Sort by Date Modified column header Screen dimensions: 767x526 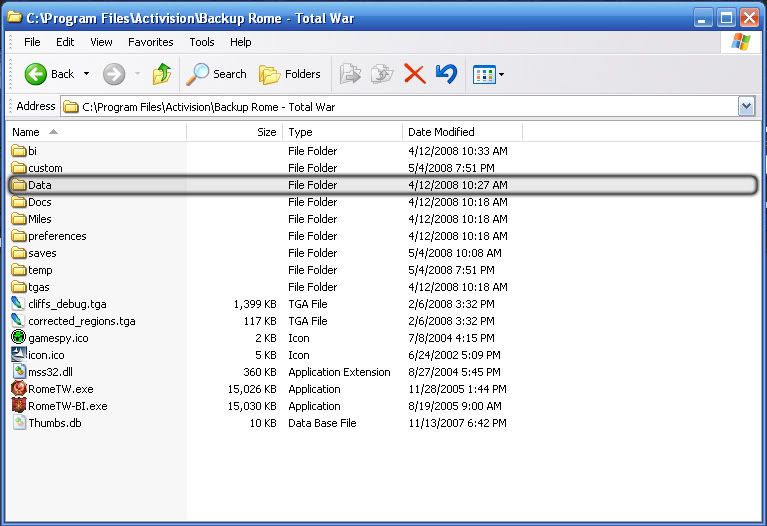[462, 132]
